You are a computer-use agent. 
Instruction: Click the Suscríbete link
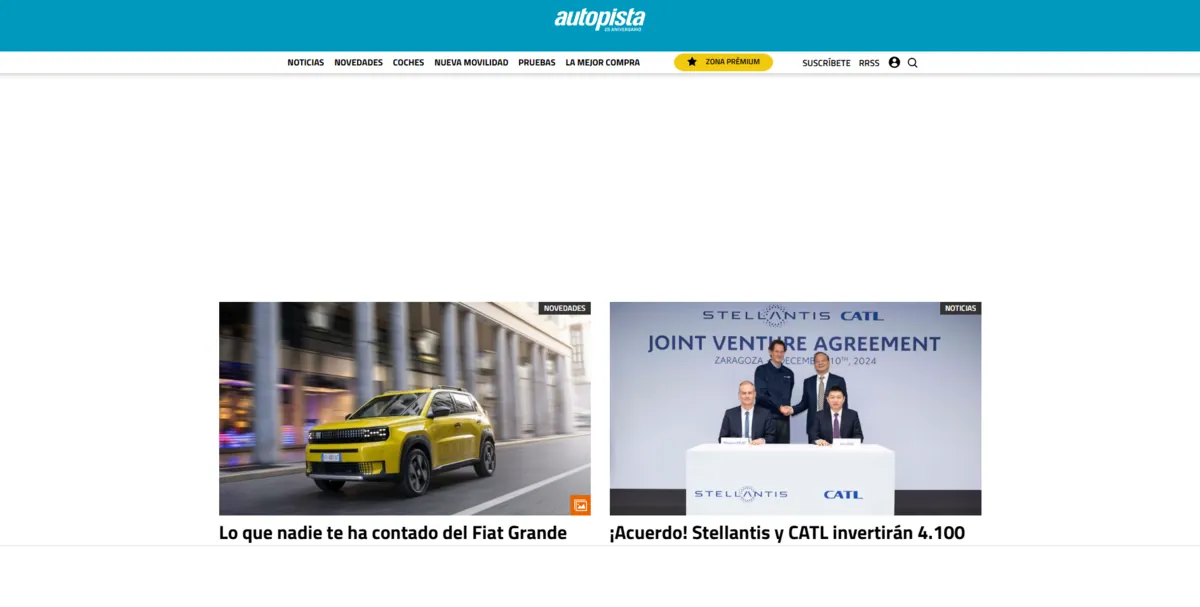click(x=826, y=62)
